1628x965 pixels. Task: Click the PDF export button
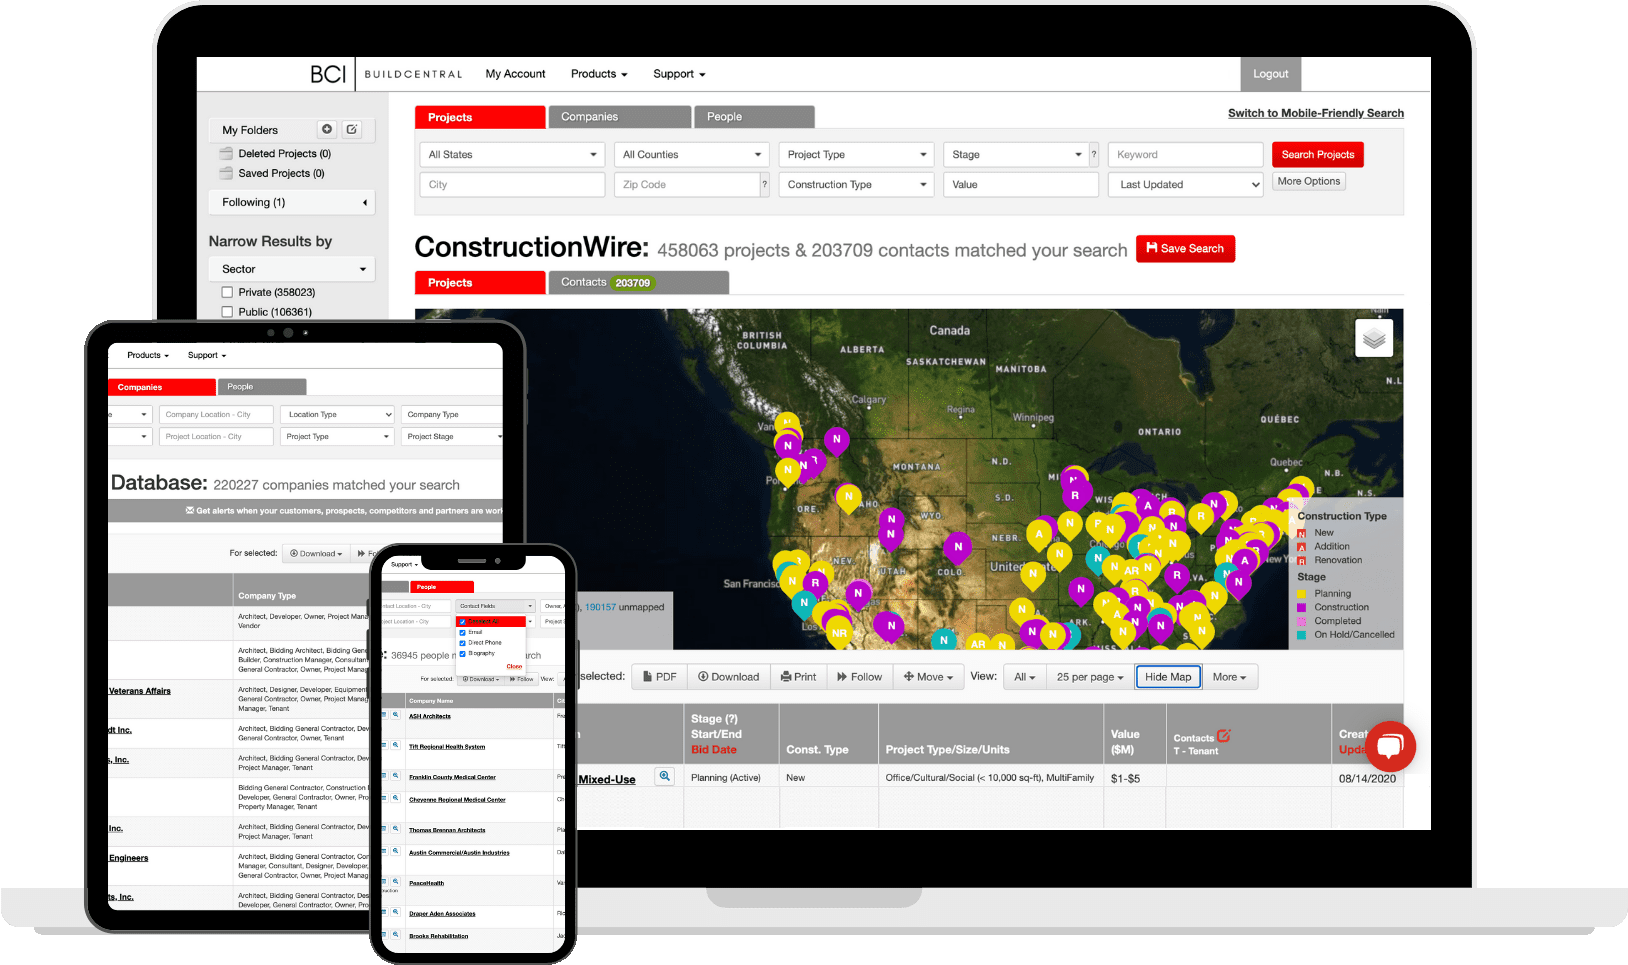tap(660, 677)
